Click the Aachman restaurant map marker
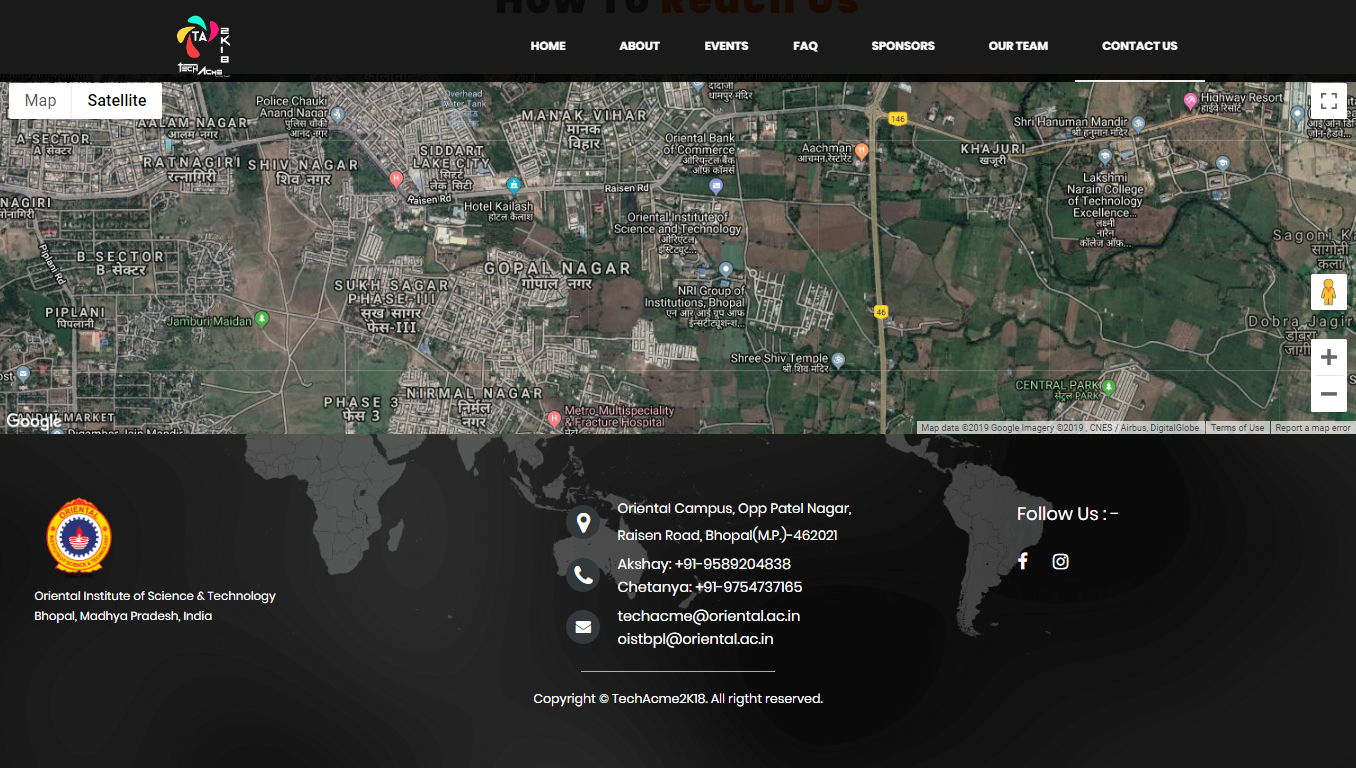Viewport: 1356px width, 768px height. coord(861,151)
